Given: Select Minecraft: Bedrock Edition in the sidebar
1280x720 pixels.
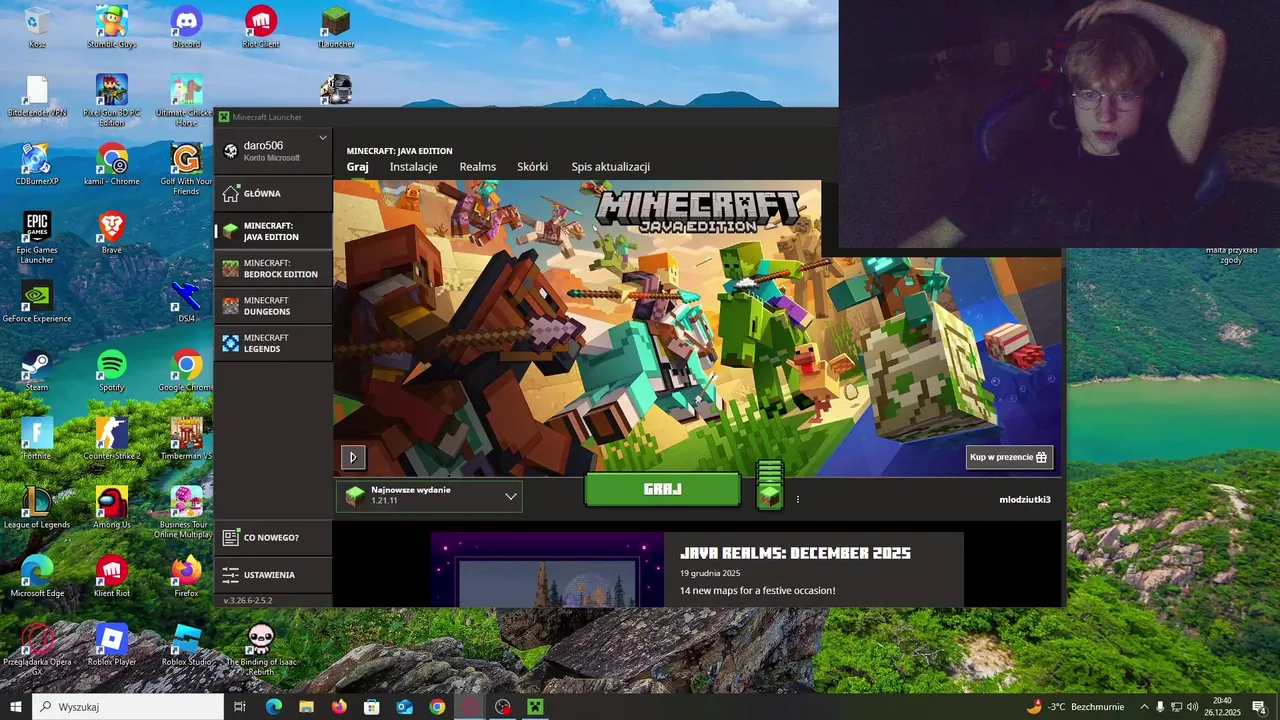Looking at the screenshot, I should click(273, 269).
